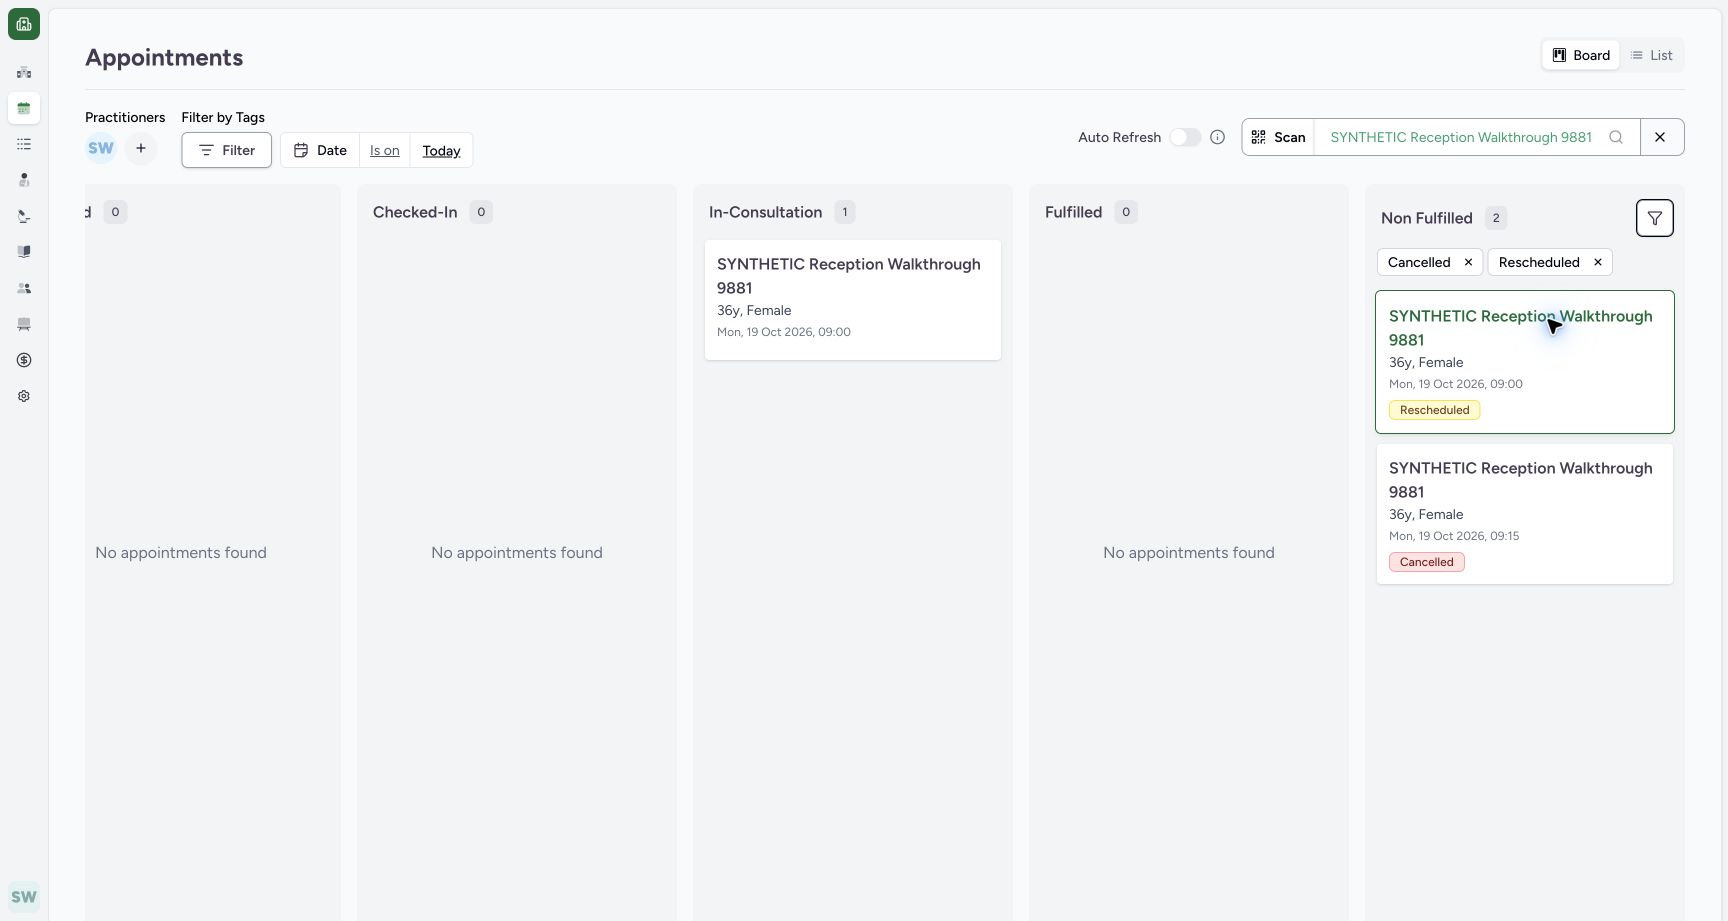Click the SW user avatar at bottom
This screenshot has height=921, width=1728.
coord(24,897)
